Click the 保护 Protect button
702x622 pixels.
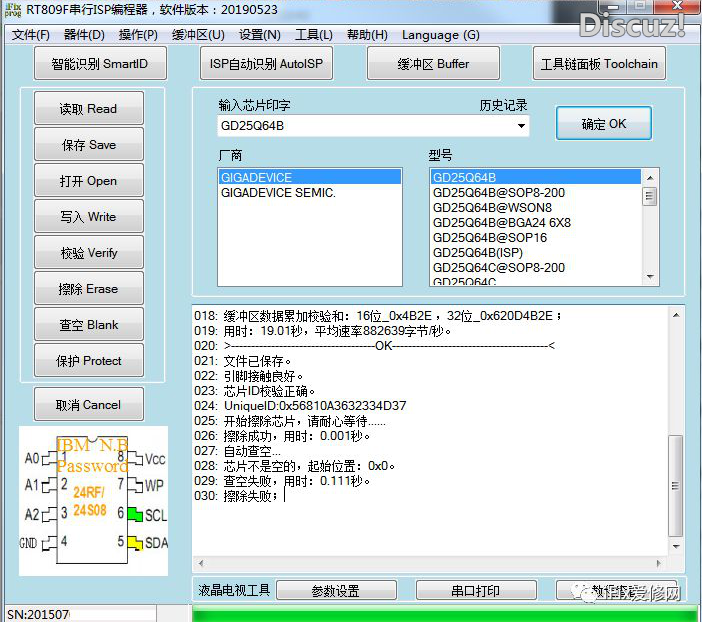coord(89,360)
